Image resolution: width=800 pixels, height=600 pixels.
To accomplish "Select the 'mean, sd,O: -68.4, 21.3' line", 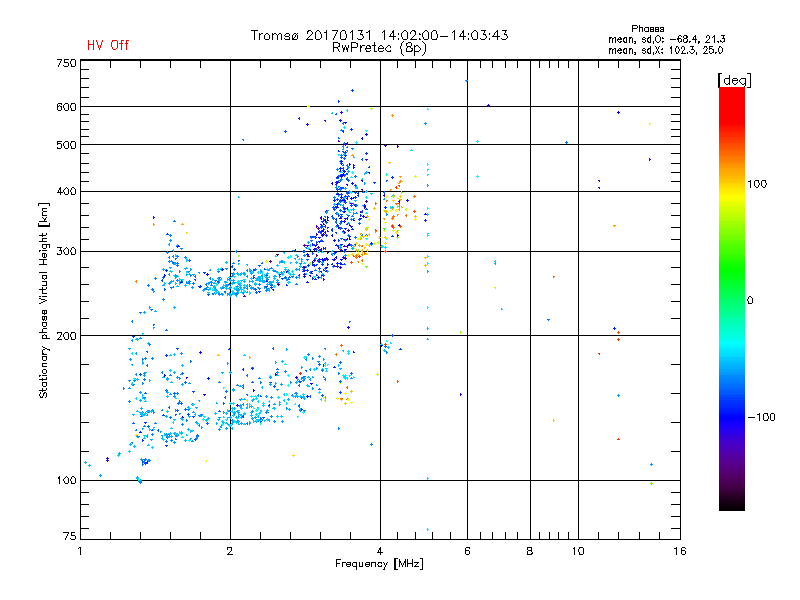I will tap(666, 39).
